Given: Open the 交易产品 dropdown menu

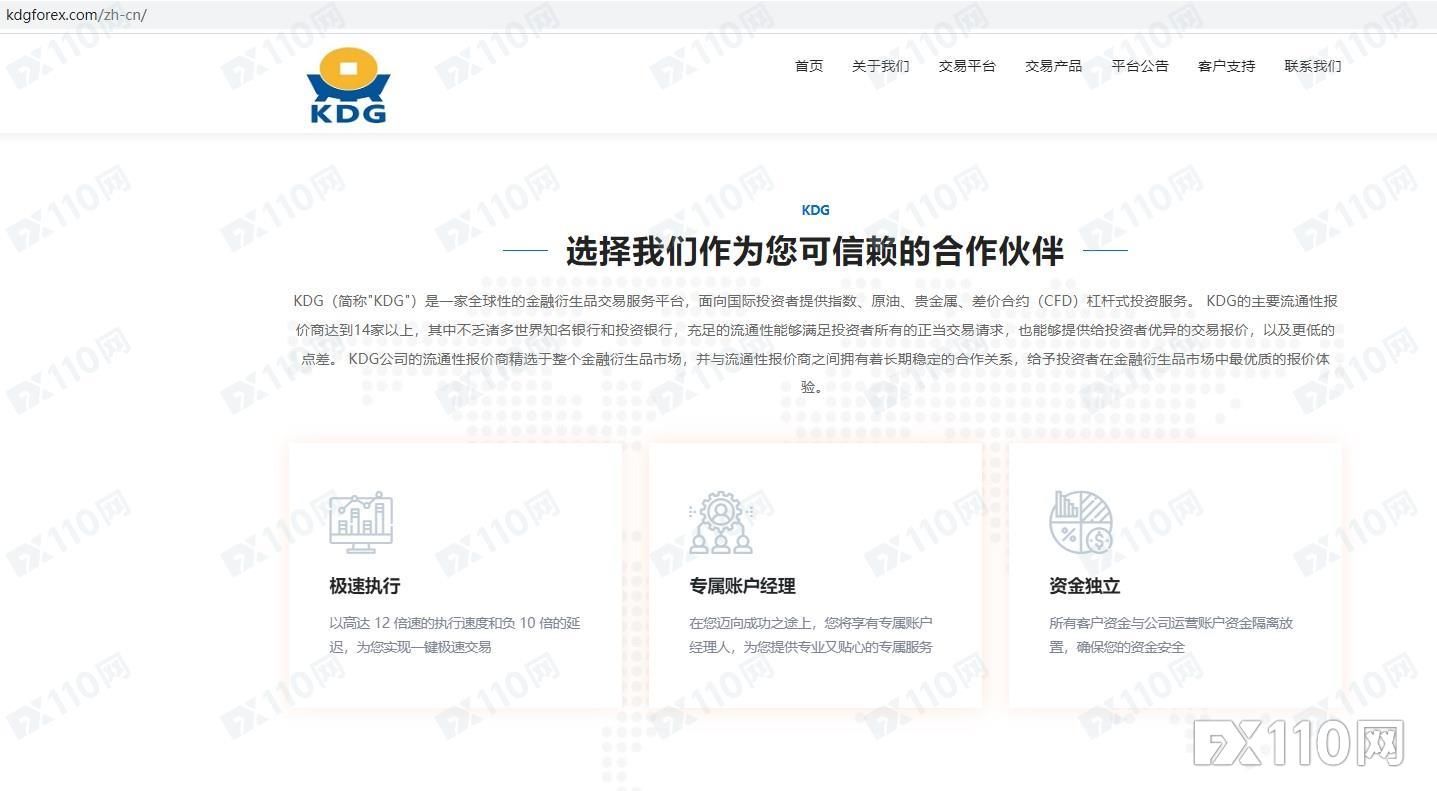Looking at the screenshot, I should pyautogui.click(x=1053, y=66).
